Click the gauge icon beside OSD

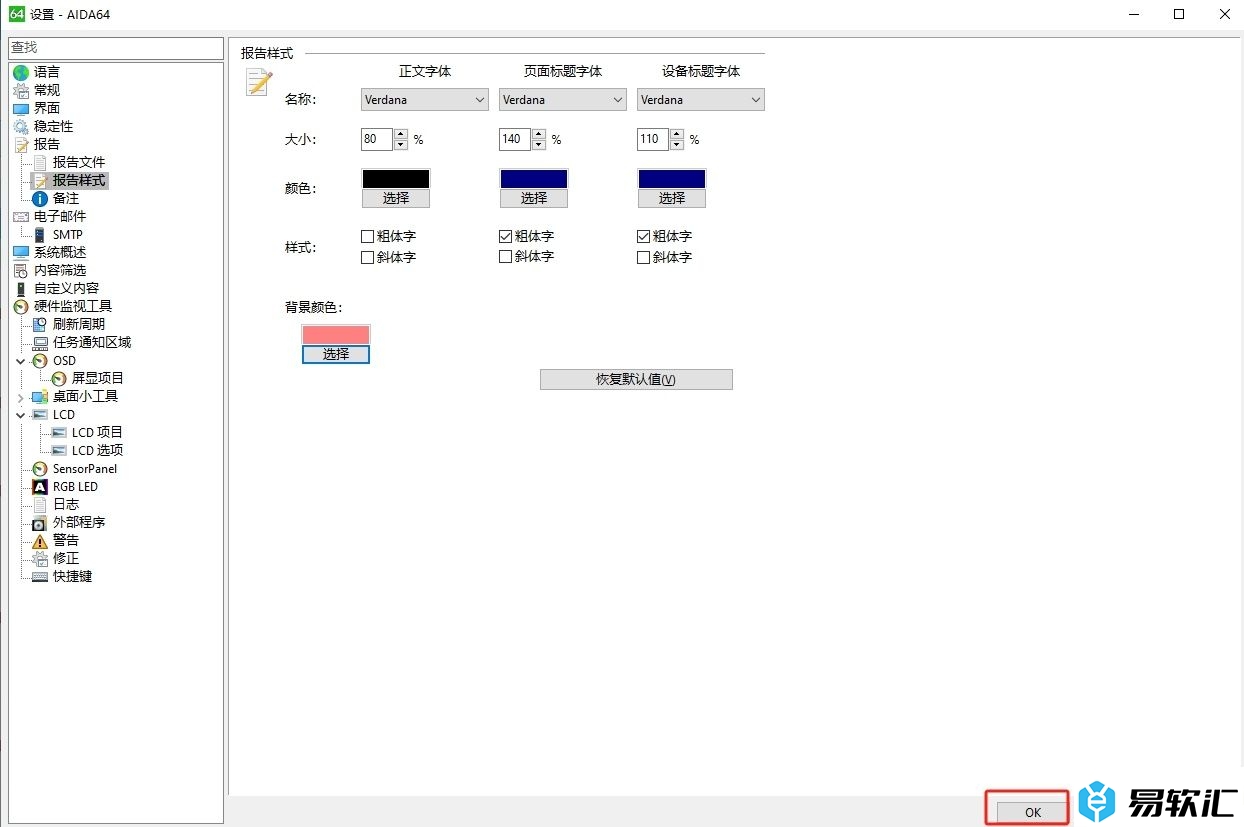click(40, 360)
